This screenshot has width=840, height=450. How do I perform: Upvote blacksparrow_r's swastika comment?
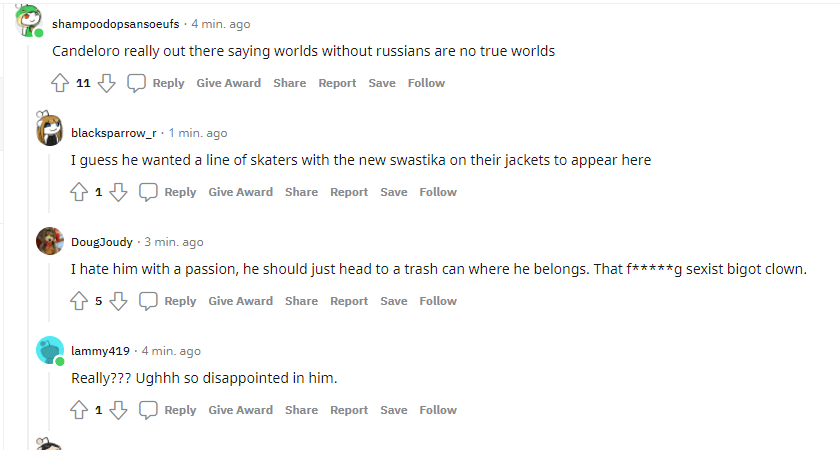pyautogui.click(x=79, y=192)
